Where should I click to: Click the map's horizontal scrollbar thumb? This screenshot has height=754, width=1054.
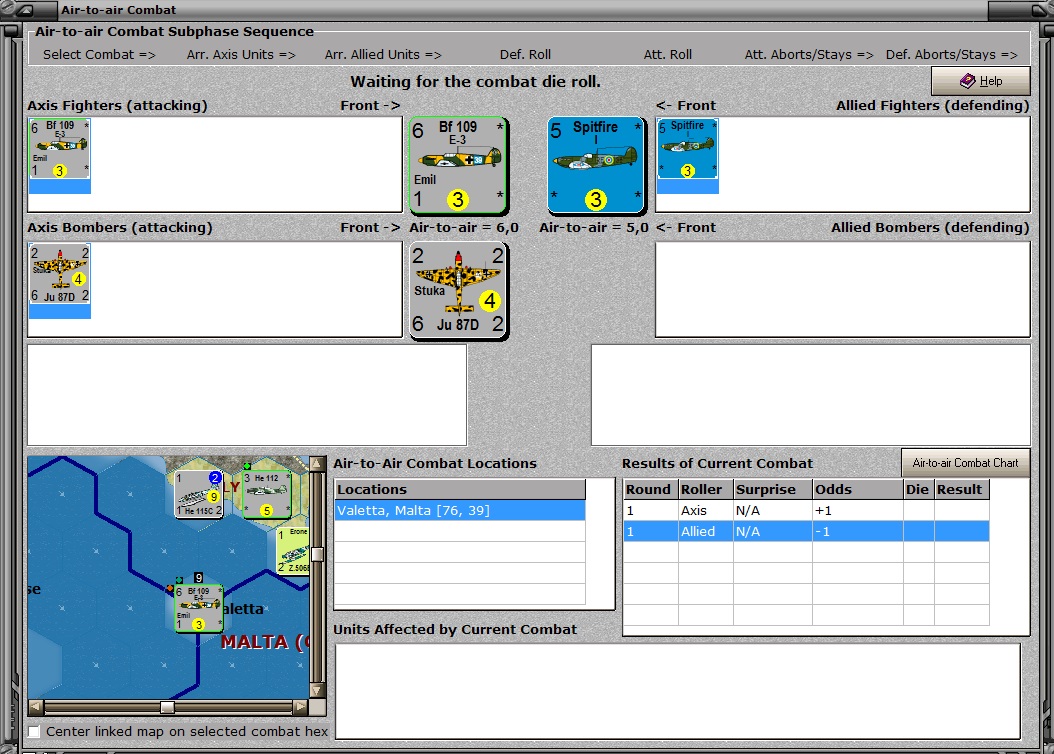pos(167,707)
